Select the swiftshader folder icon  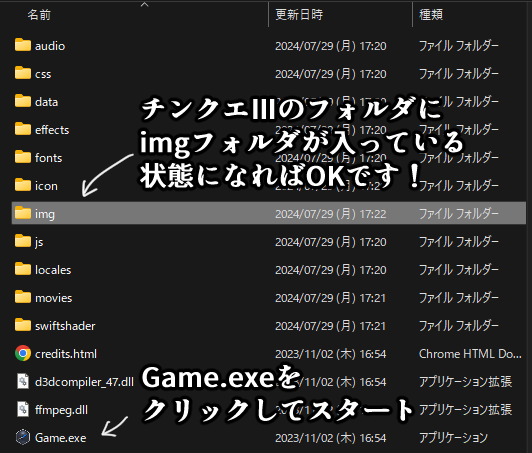[x=23, y=325]
